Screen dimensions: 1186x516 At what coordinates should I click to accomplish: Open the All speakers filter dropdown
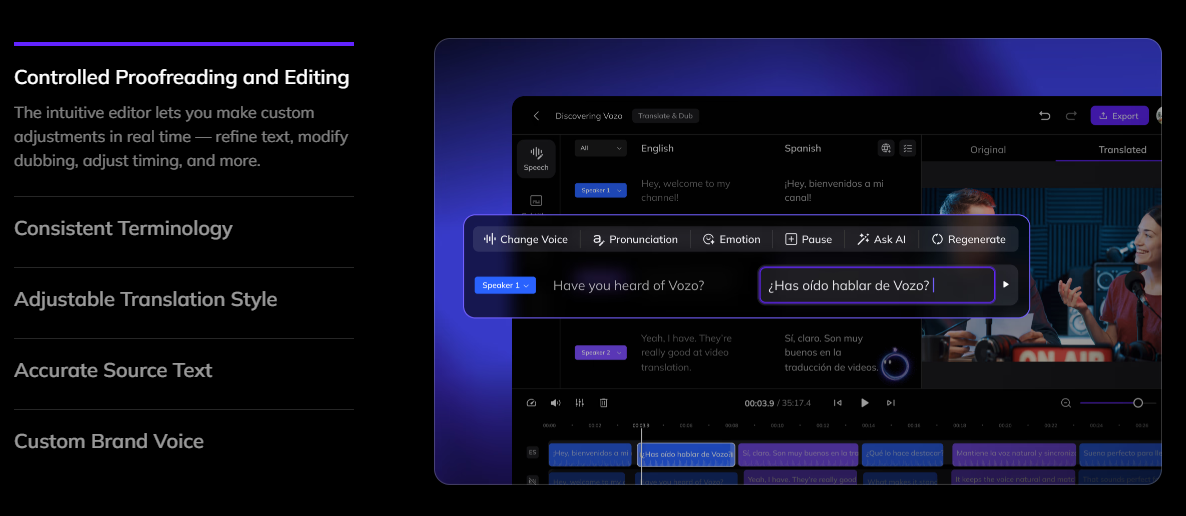tap(601, 148)
